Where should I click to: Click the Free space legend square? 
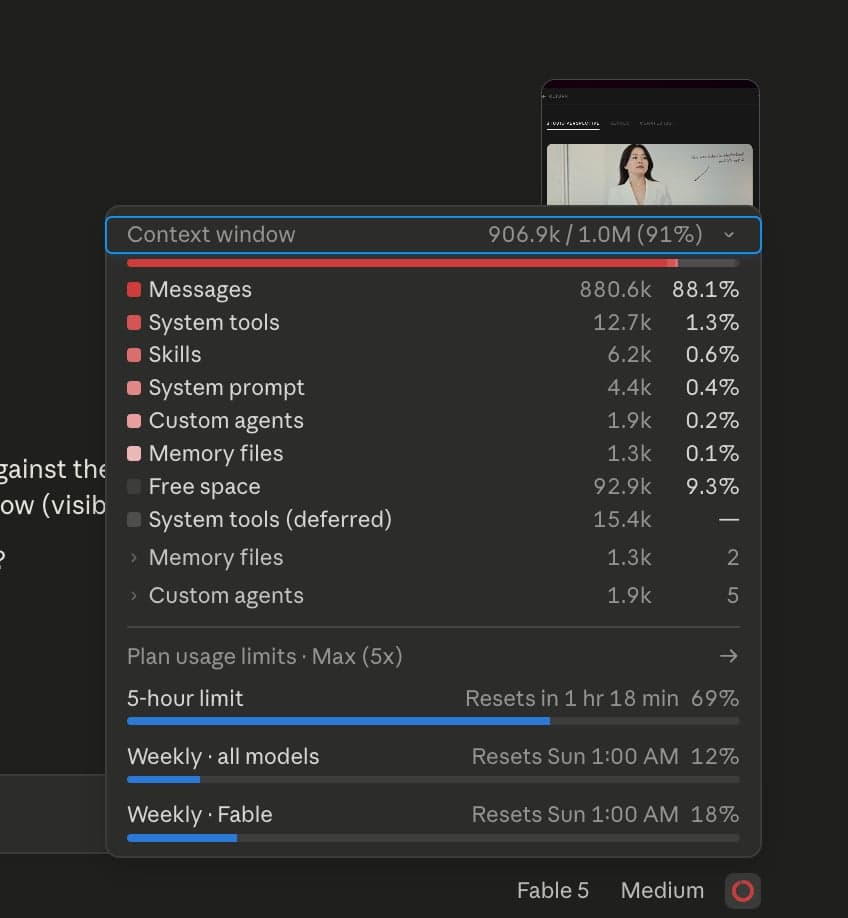134,487
